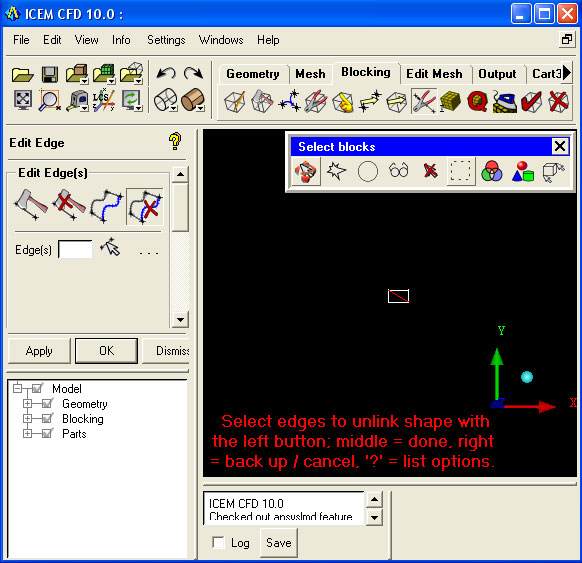Toggle the Parts visibility checkbox in tree
This screenshot has height=563, width=582.
47,433
